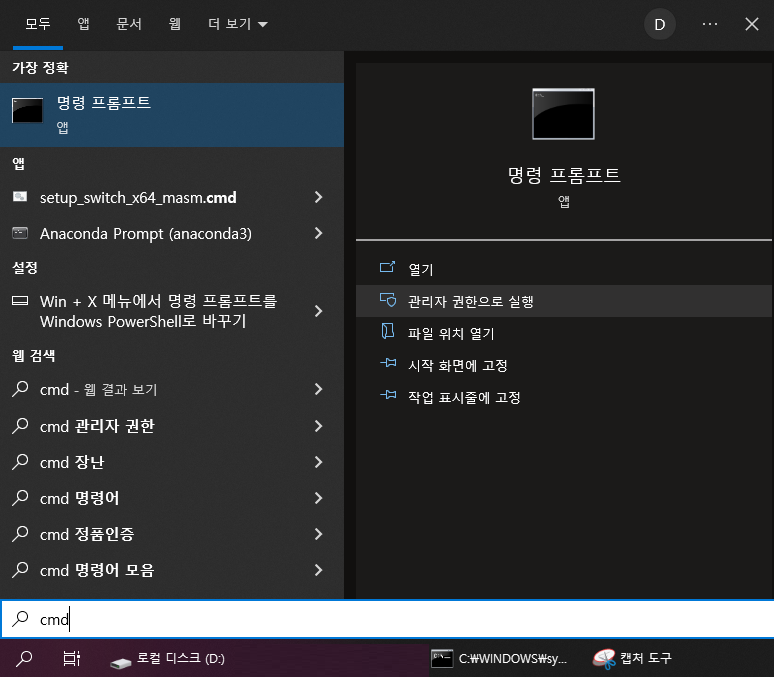This screenshot has width=774, height=677.
Task: Click the magnifier icon in search box
Action: pyautogui.click(x=20, y=618)
